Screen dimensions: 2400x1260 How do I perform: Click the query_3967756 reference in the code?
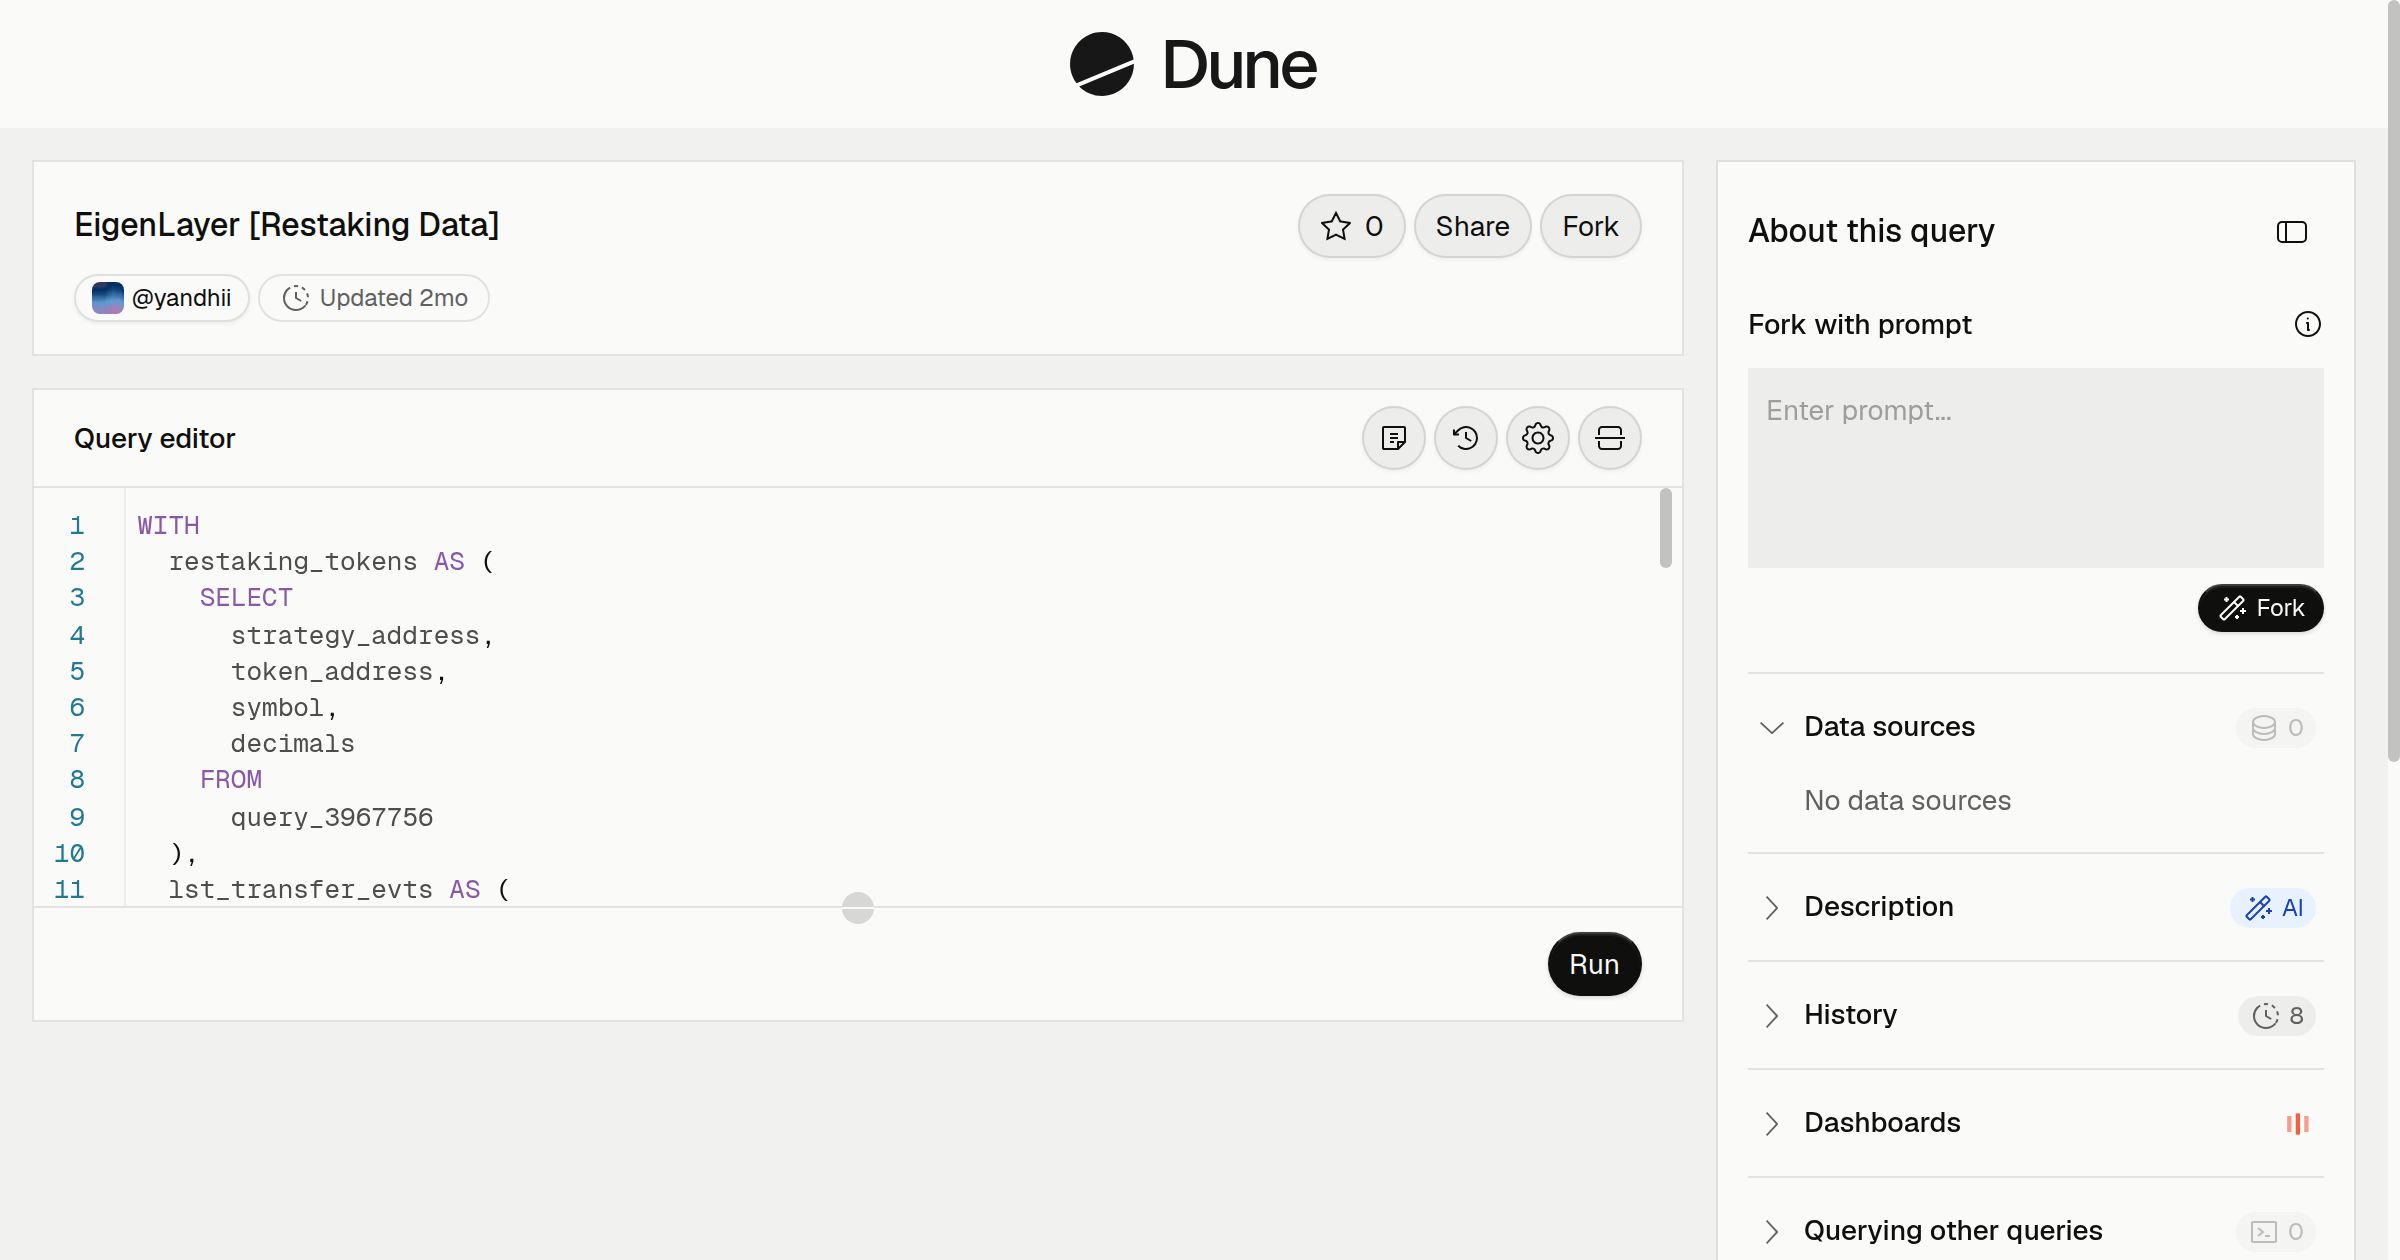click(x=331, y=818)
